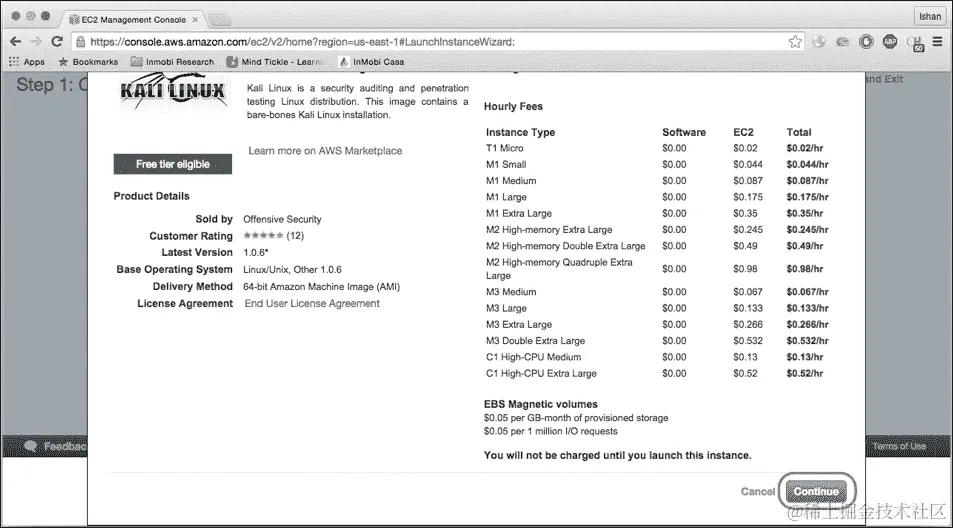Image resolution: width=953 pixels, height=528 pixels.
Task: Click M2 High-memory Quadruple Extra Large row
Action: (x=657, y=269)
